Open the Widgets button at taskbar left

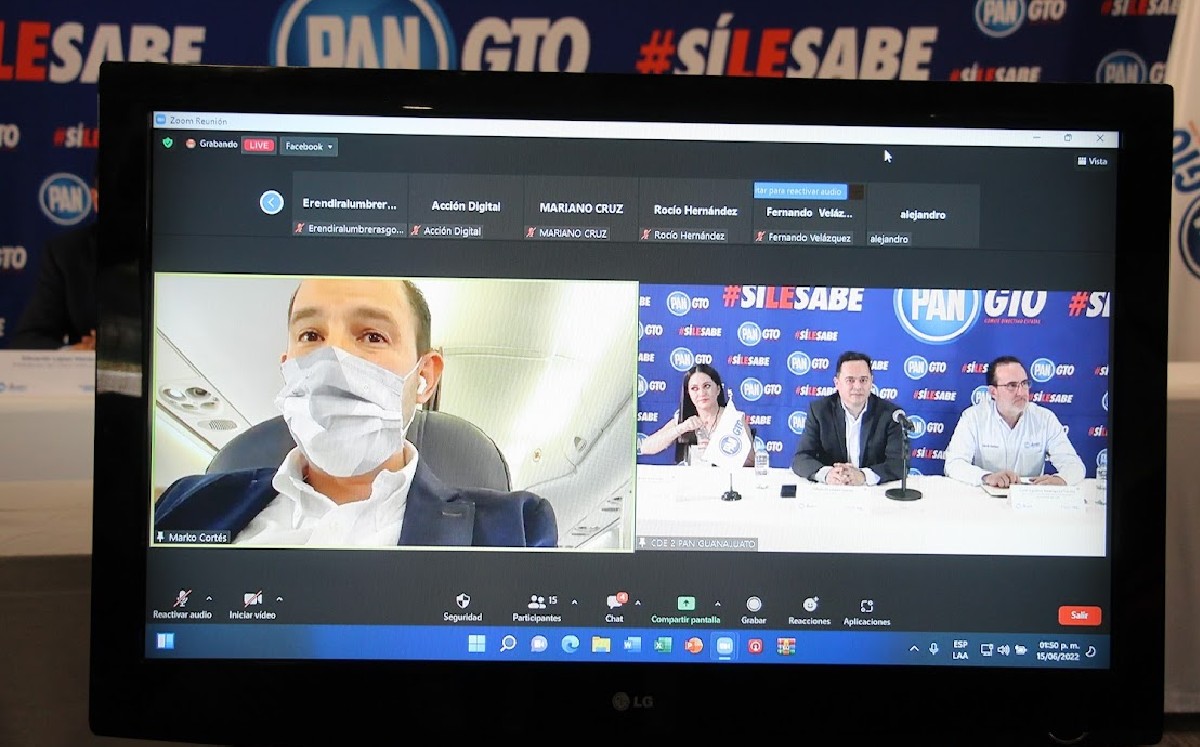(165, 641)
